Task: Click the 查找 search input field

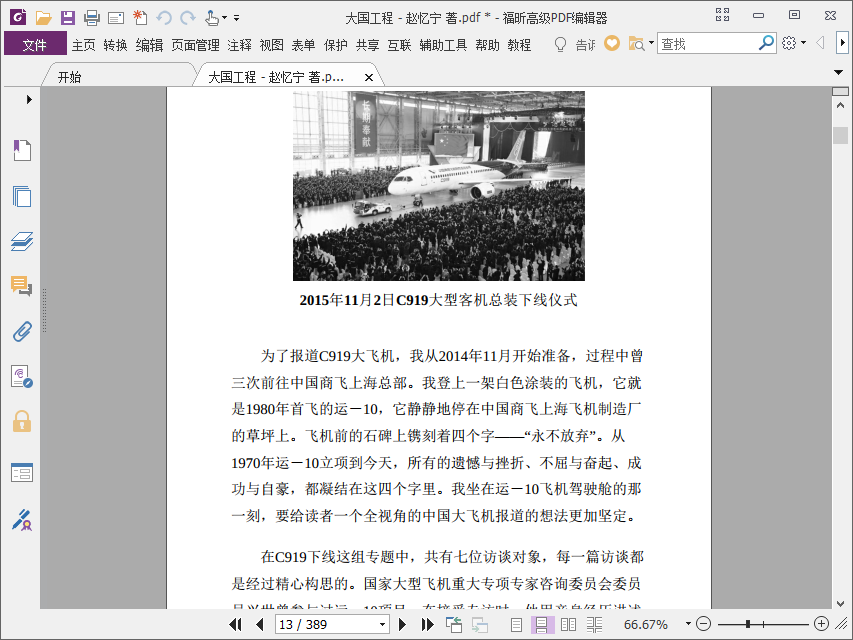Action: click(x=707, y=44)
